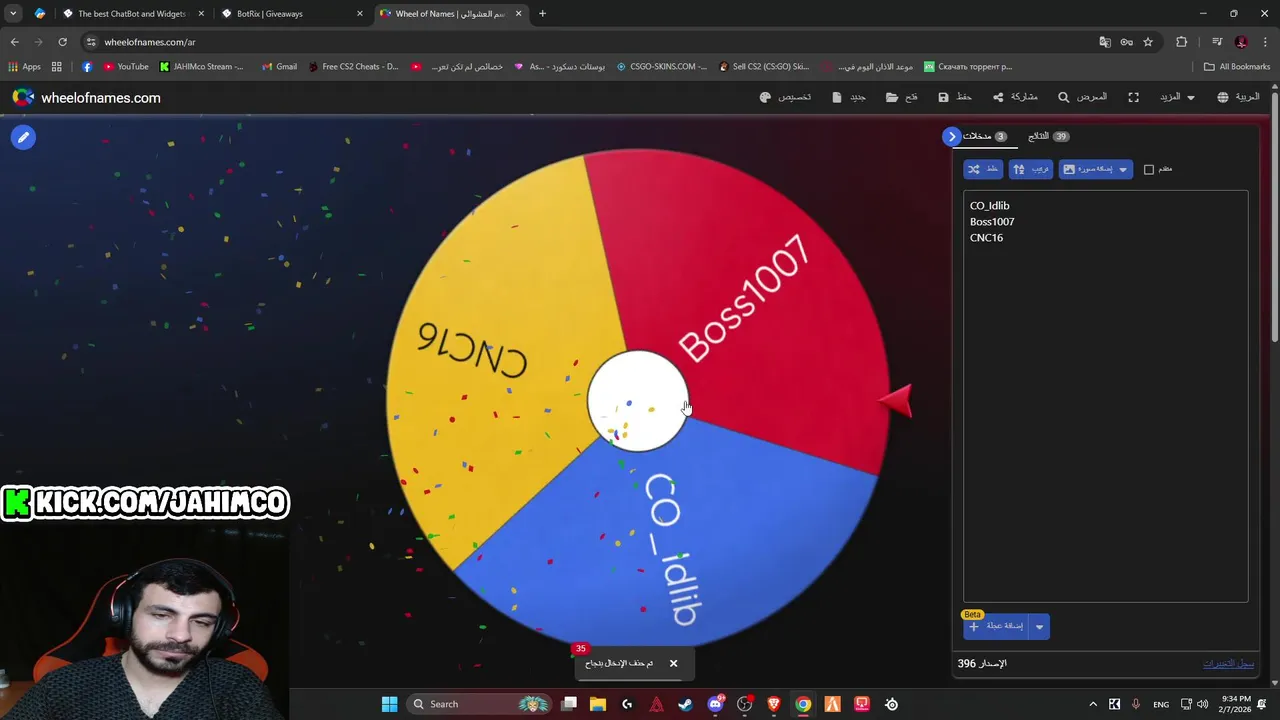Open the Windows Start menu
The height and width of the screenshot is (720, 1280).
pyautogui.click(x=389, y=704)
